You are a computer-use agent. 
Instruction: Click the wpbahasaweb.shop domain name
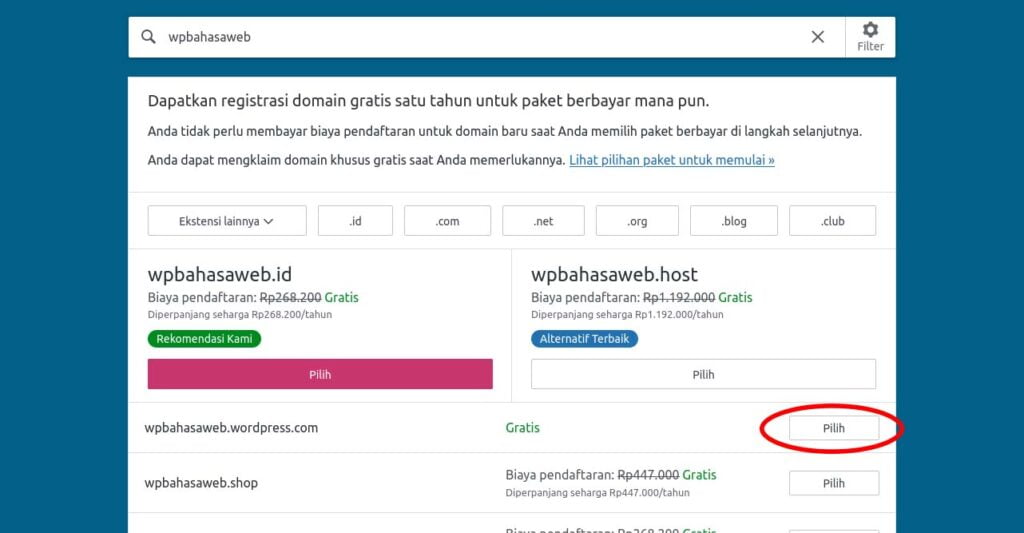click(x=201, y=483)
